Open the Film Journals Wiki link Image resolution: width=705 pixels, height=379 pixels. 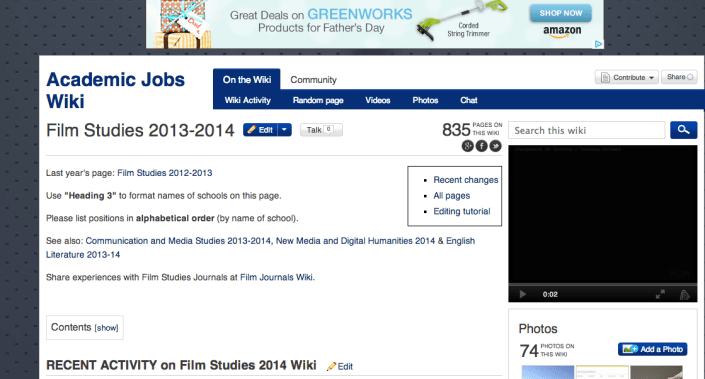(x=277, y=277)
